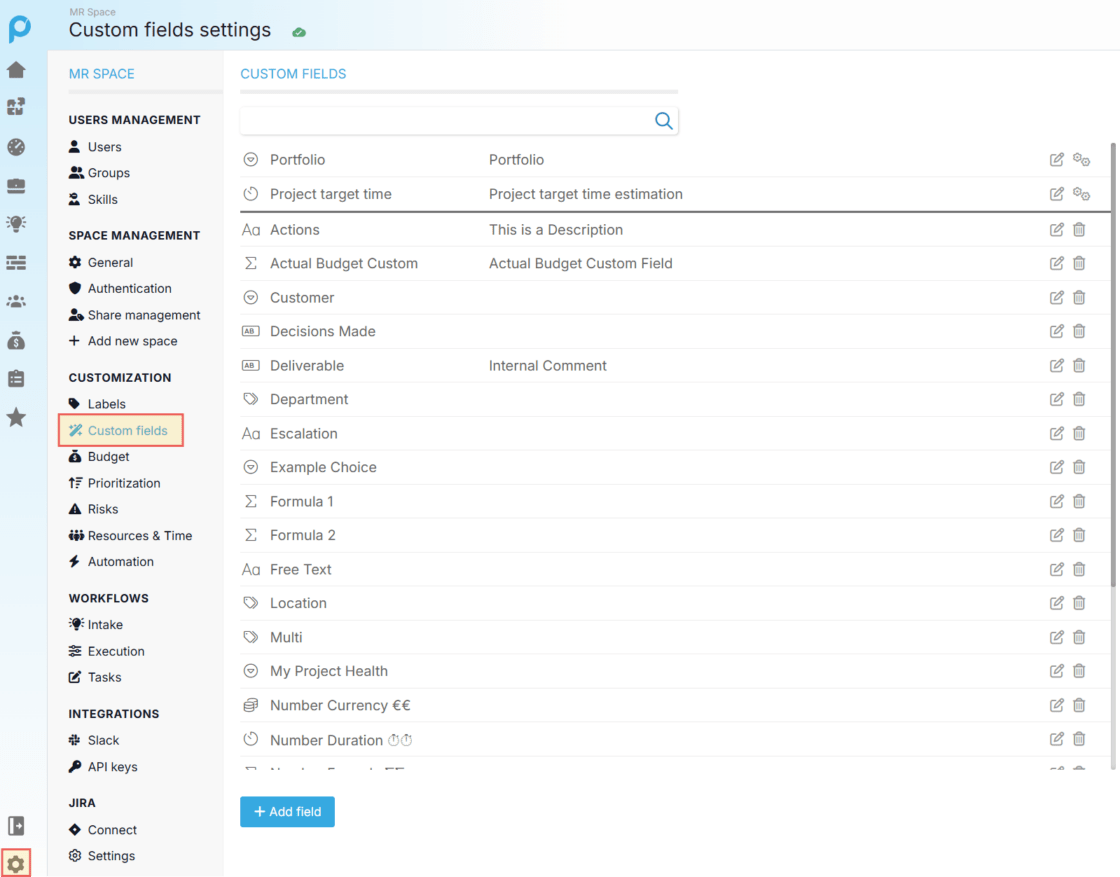
Task: Click Add new space
Action: [x=123, y=341]
